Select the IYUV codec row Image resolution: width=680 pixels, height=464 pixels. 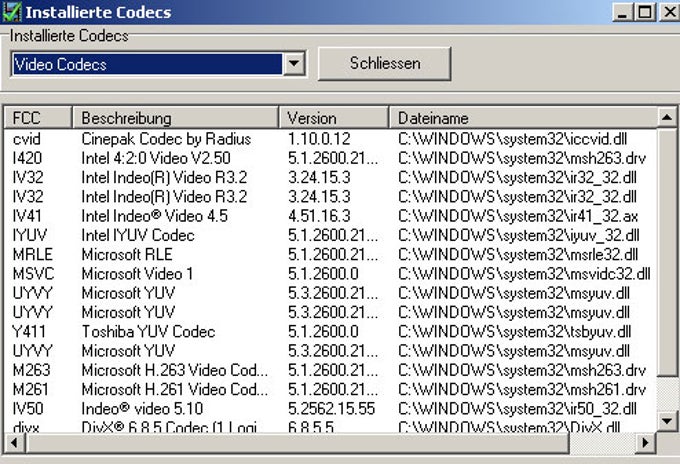pyautogui.click(x=330, y=235)
